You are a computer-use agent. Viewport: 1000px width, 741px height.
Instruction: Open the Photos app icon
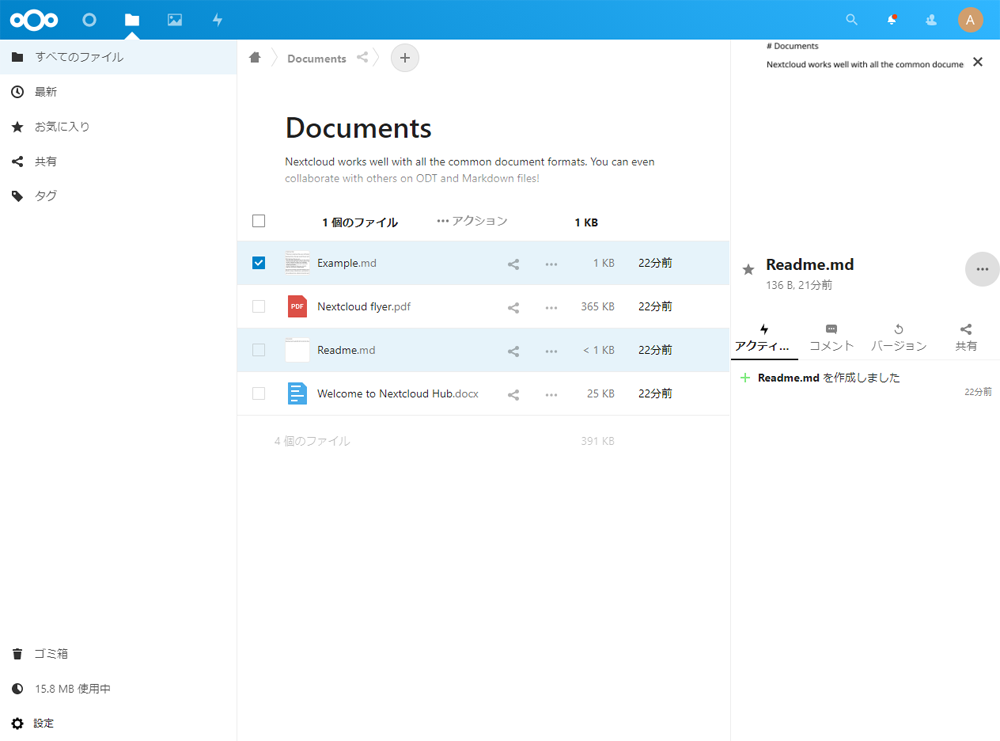[x=175, y=20]
